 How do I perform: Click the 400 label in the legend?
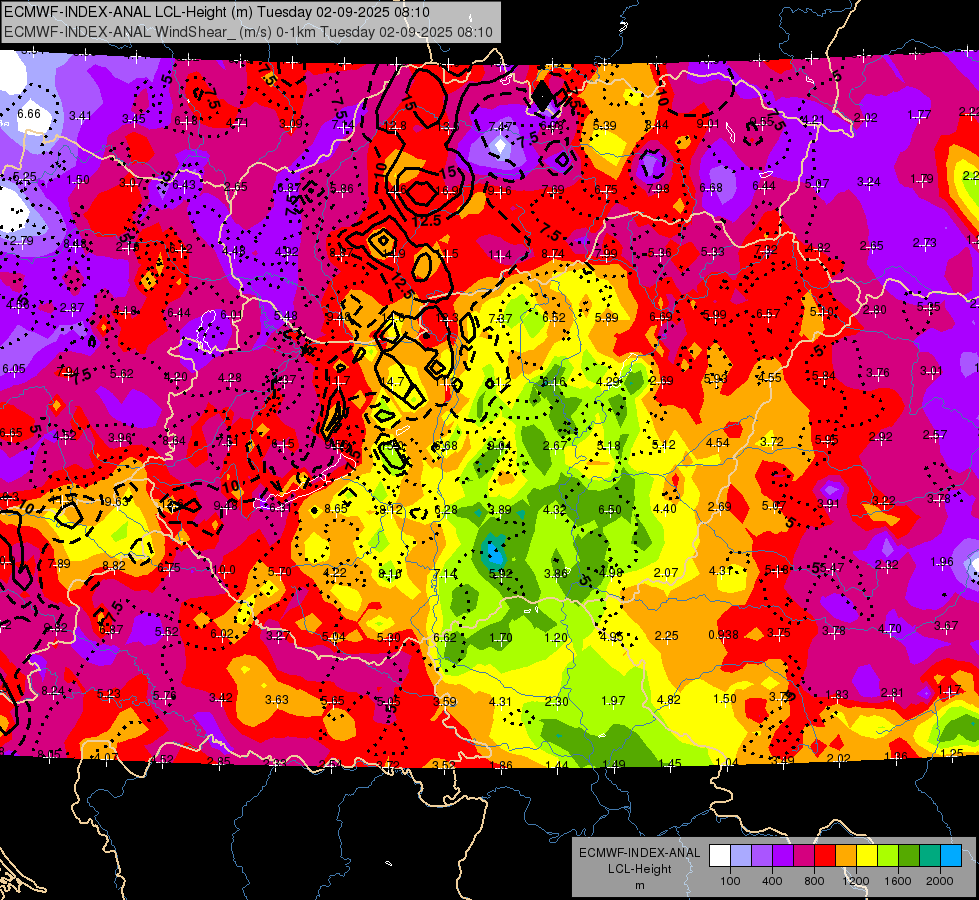coord(772,881)
